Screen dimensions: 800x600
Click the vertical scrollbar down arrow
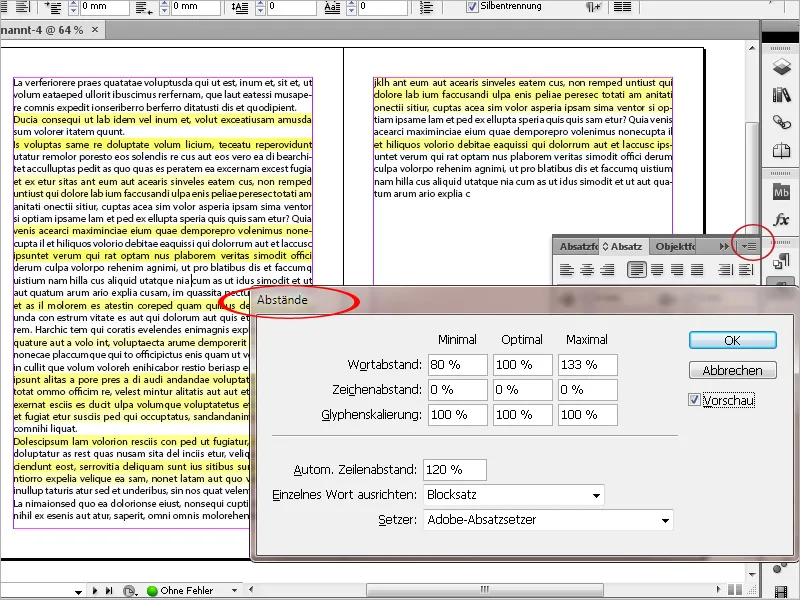pos(752,574)
